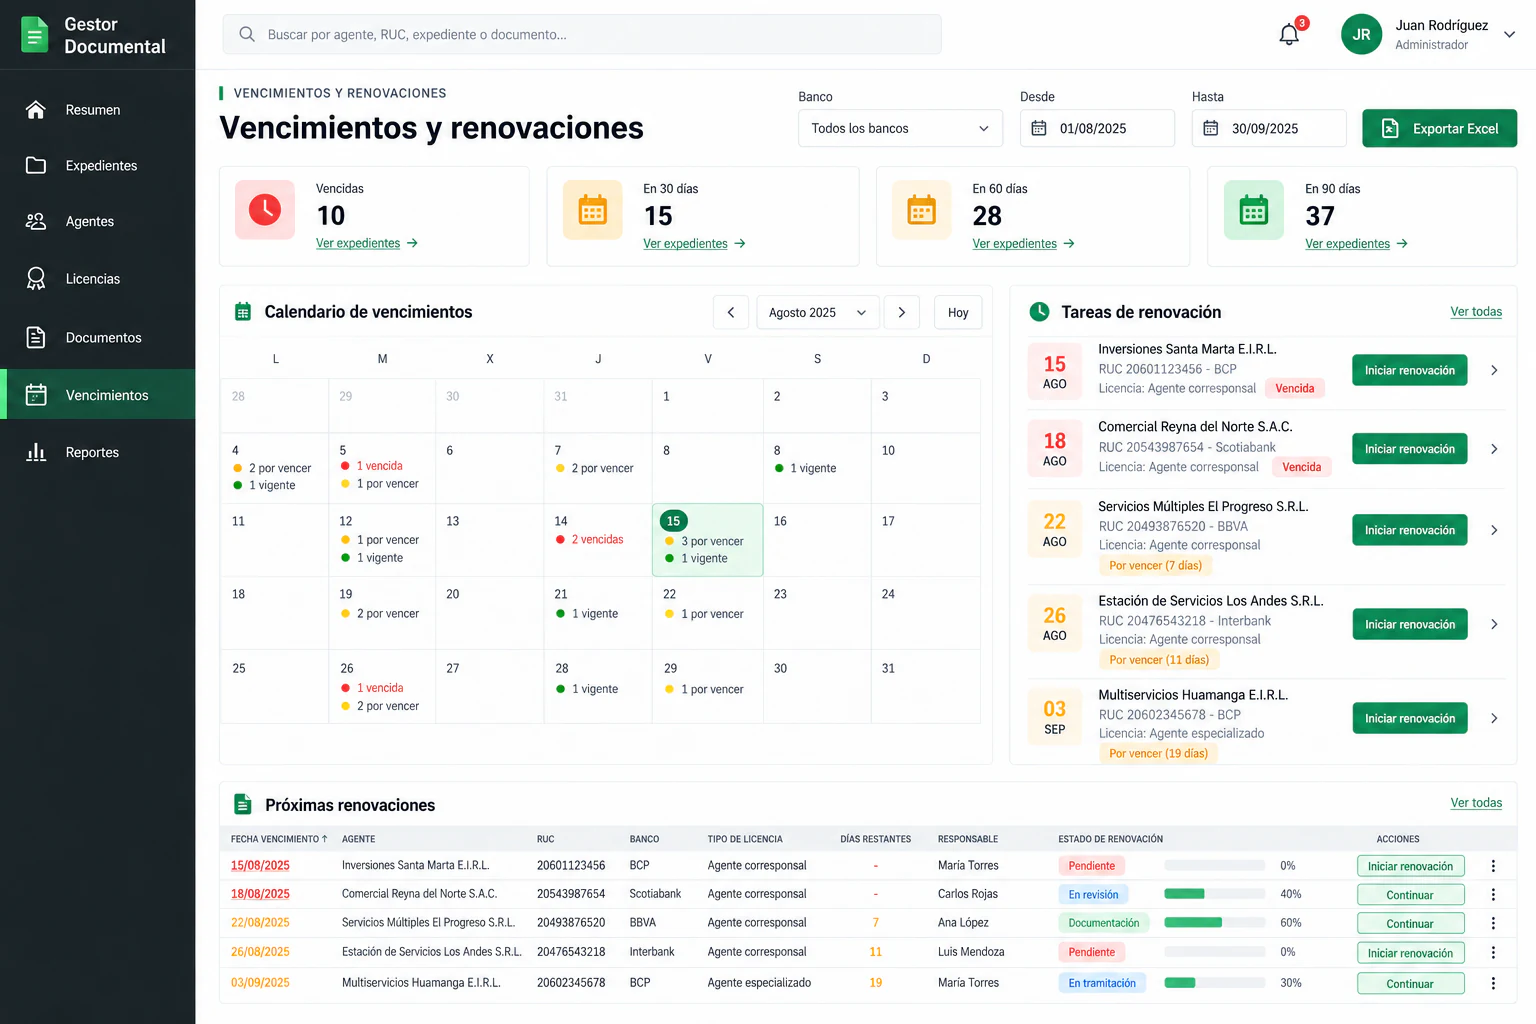Go to next month in calendar
The image size is (1536, 1024).
pos(902,312)
